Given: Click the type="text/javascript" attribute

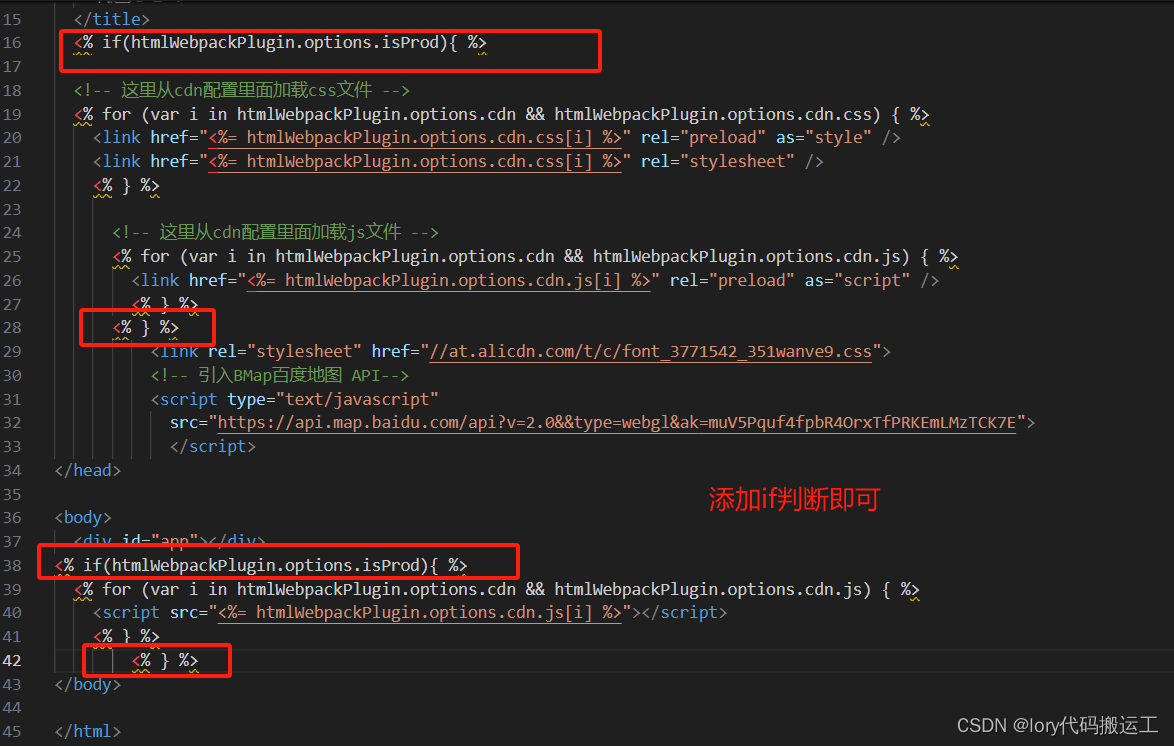Looking at the screenshot, I should [x=333, y=399].
